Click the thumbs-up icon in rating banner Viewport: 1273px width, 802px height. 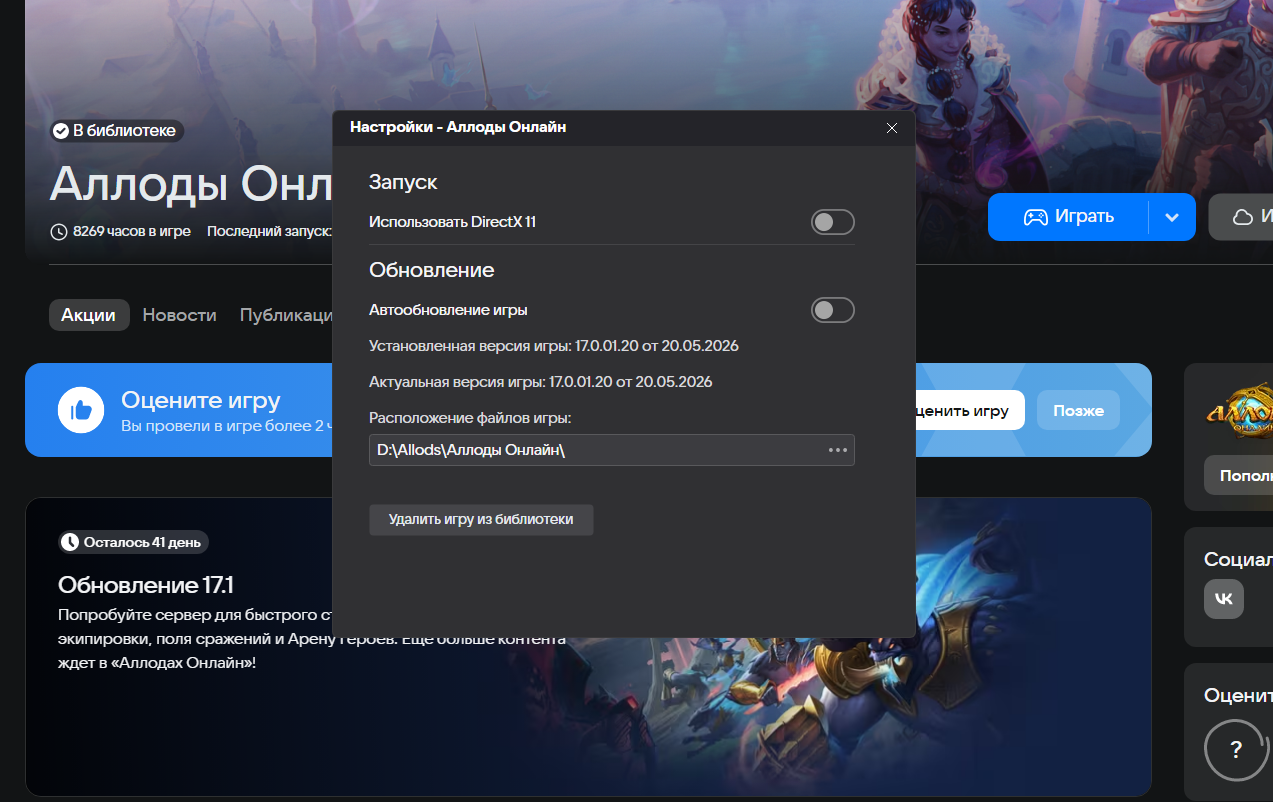click(82, 410)
